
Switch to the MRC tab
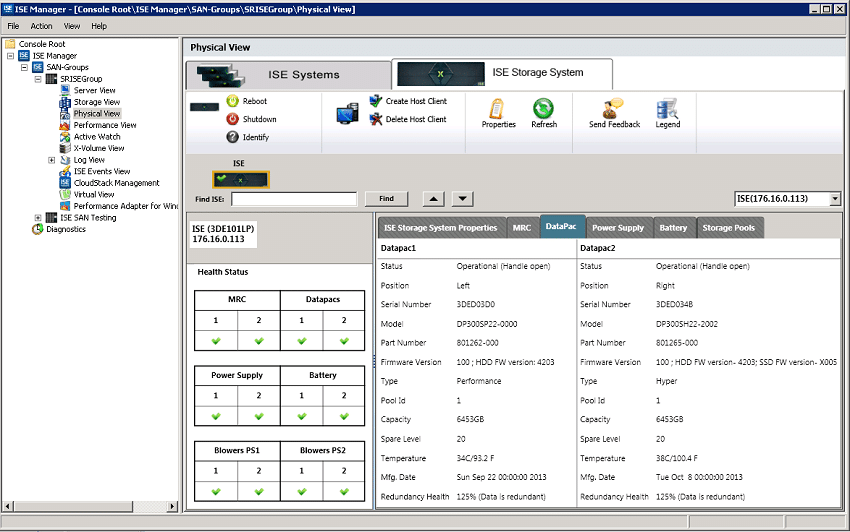click(x=522, y=228)
